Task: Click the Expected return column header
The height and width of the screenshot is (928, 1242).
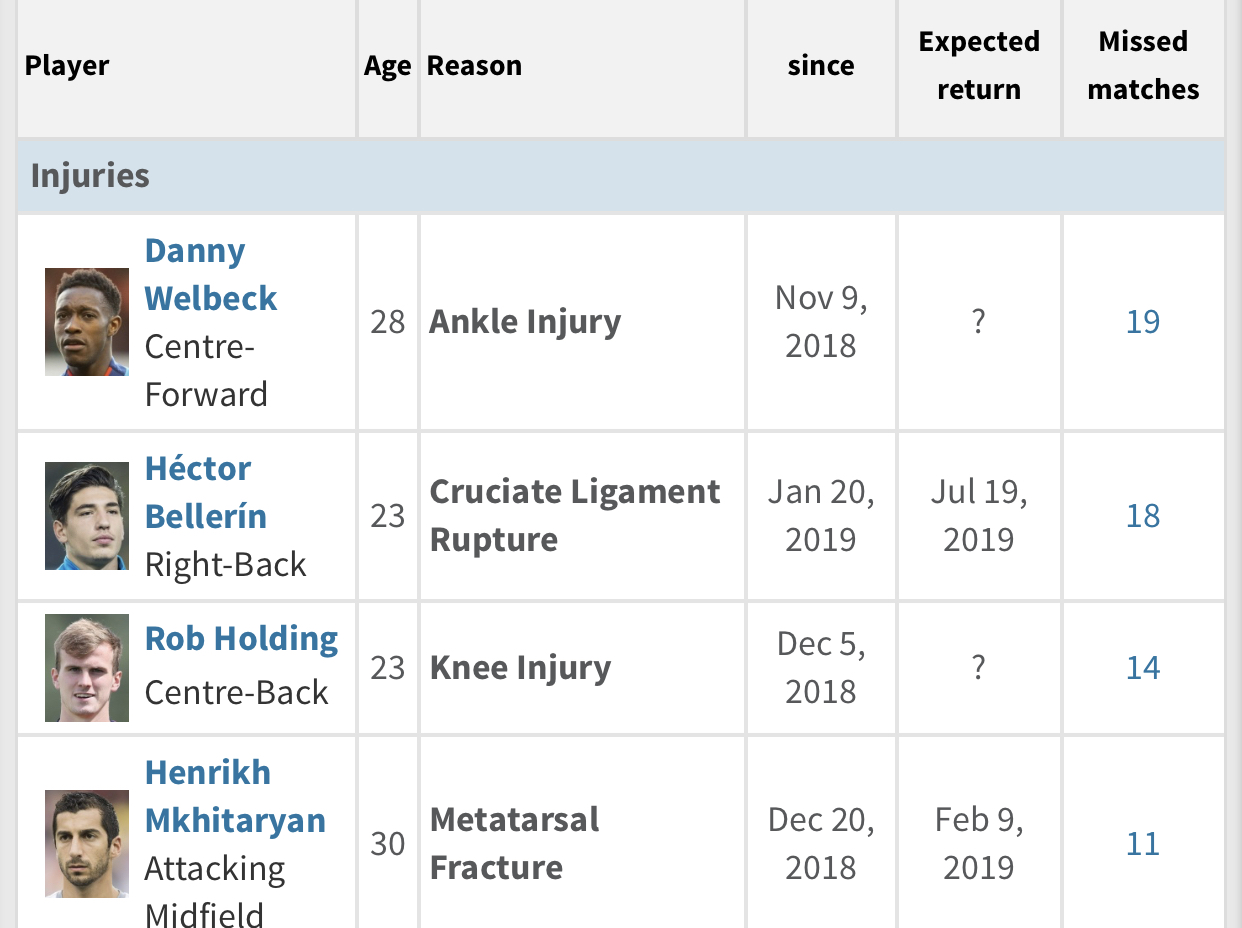Action: click(x=979, y=66)
